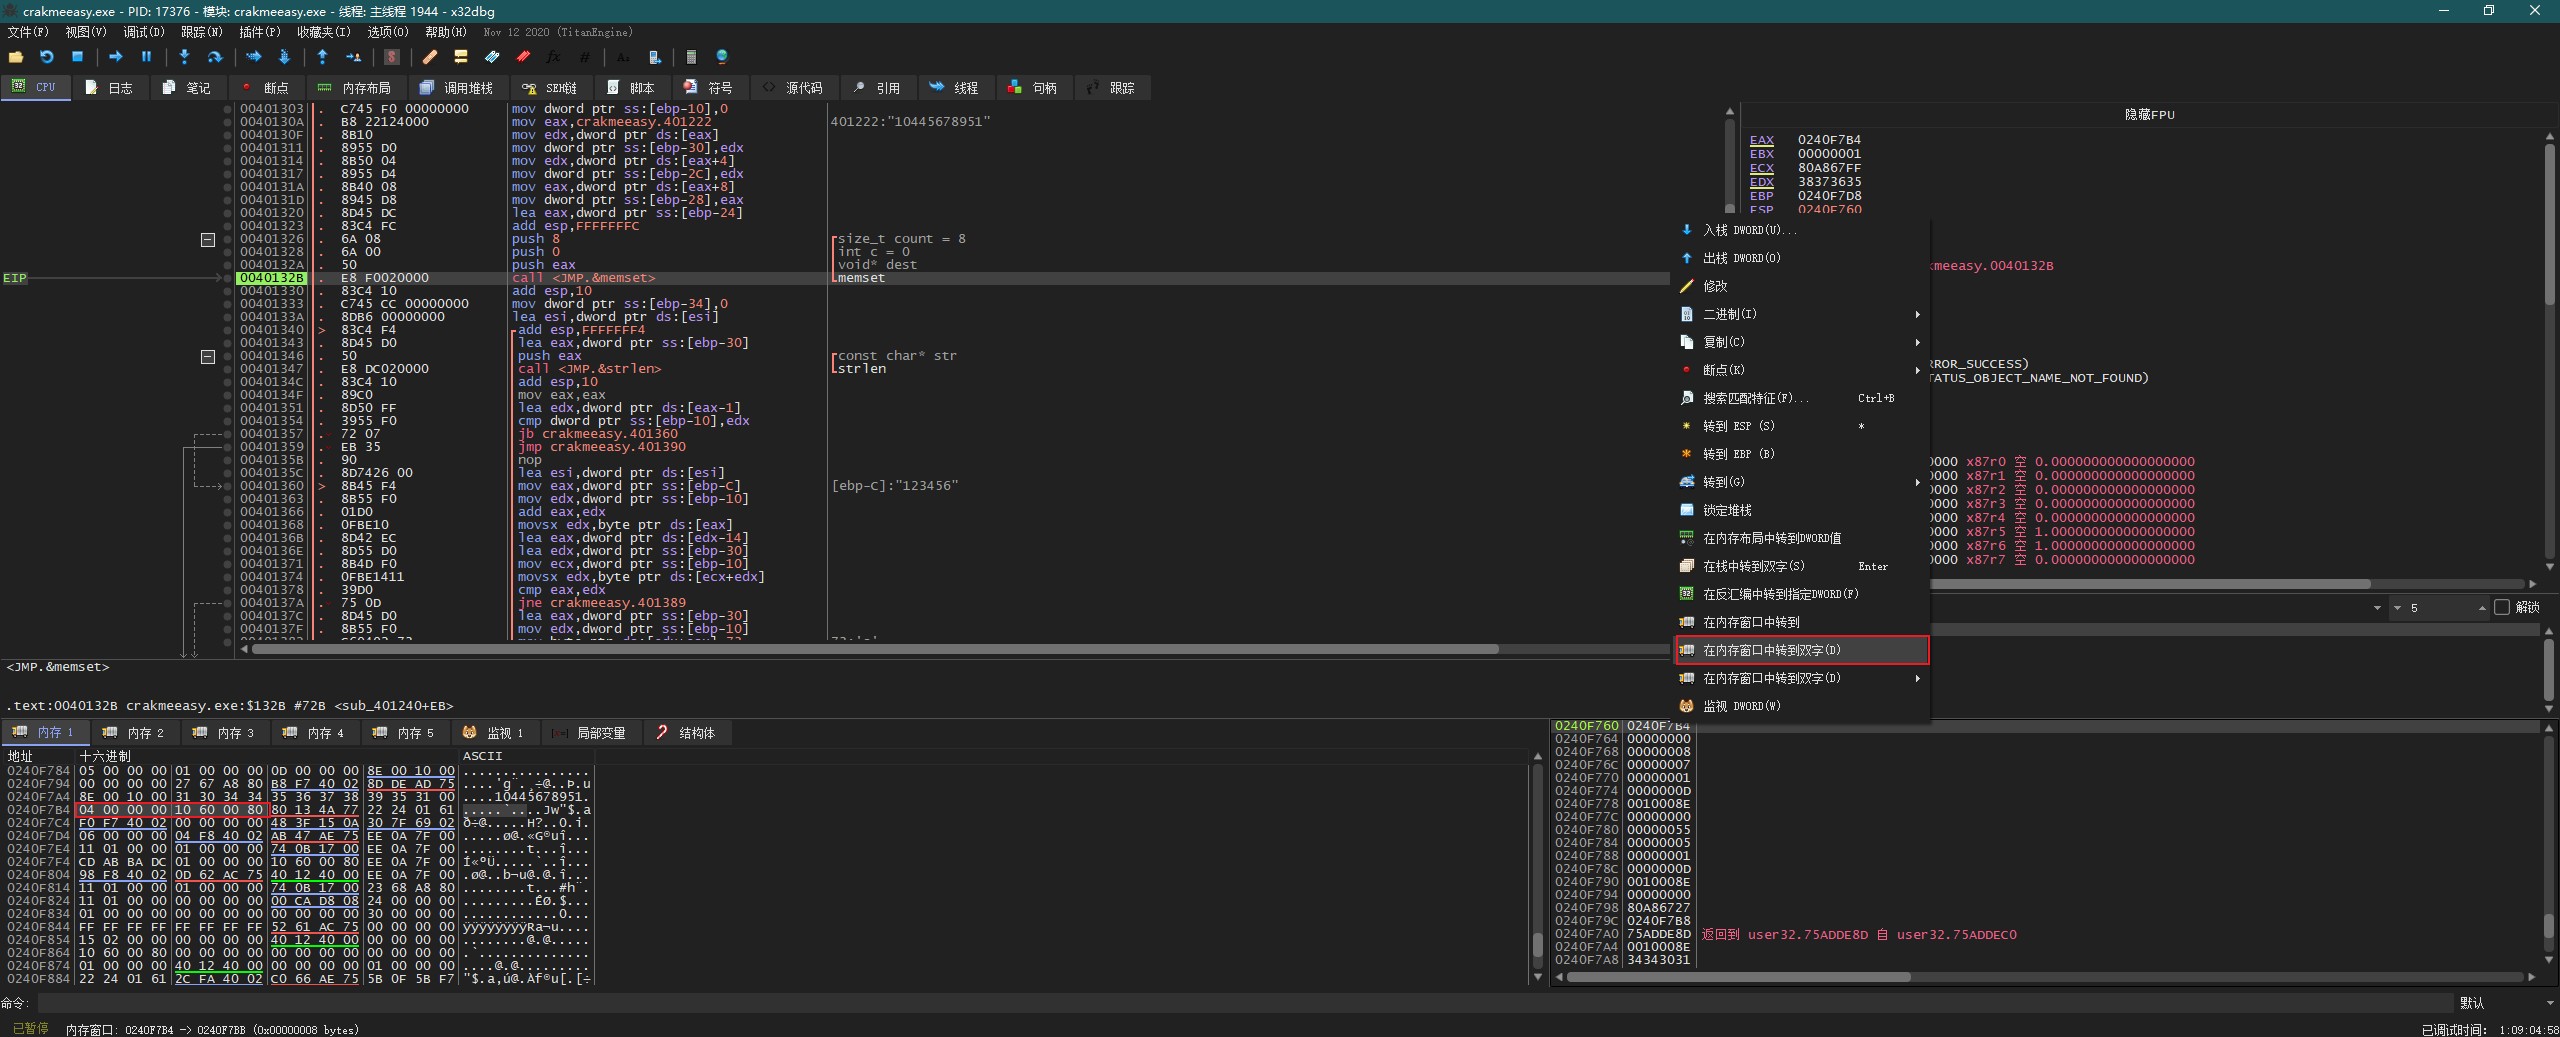This screenshot has height=1037, width=2560.
Task: Click the restart debugging toolbar icon
Action: pos(46,57)
